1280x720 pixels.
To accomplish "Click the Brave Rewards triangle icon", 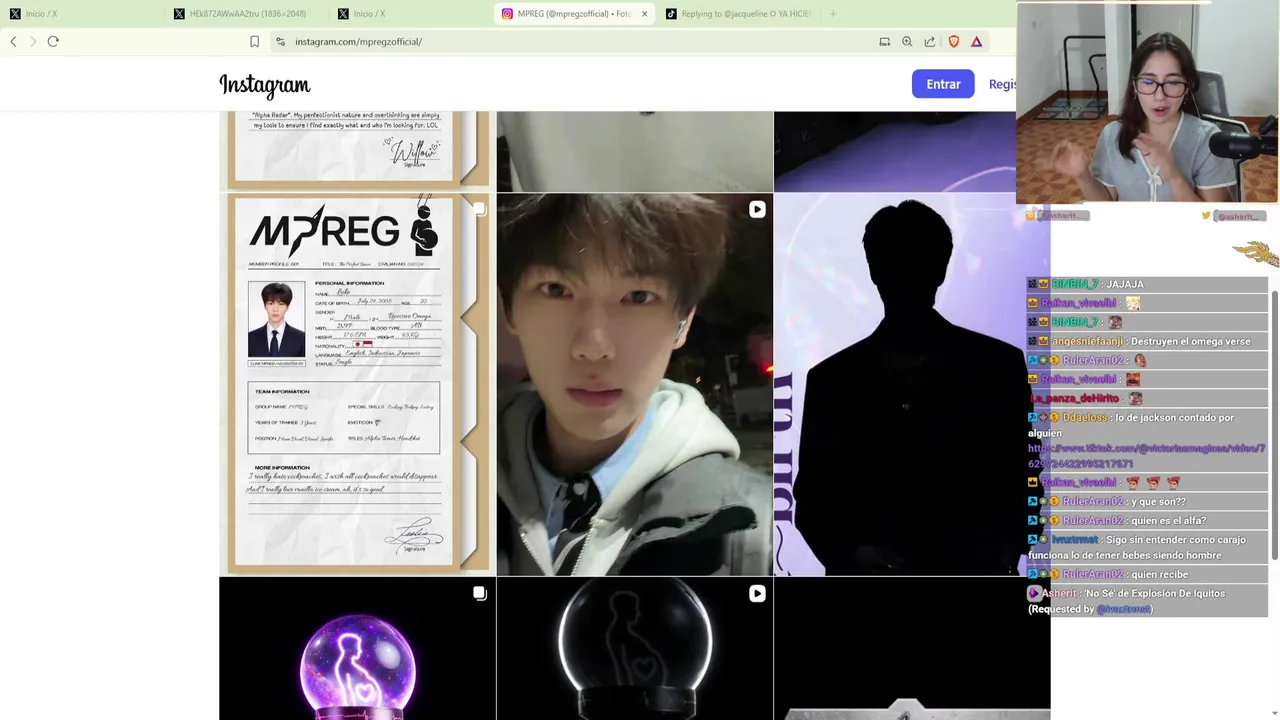I will click(977, 42).
